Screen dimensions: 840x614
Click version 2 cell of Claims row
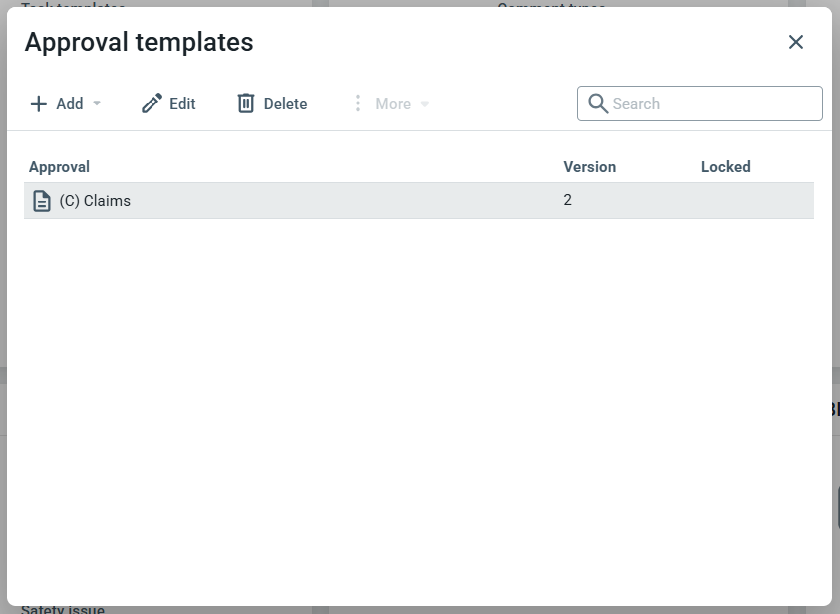click(568, 200)
